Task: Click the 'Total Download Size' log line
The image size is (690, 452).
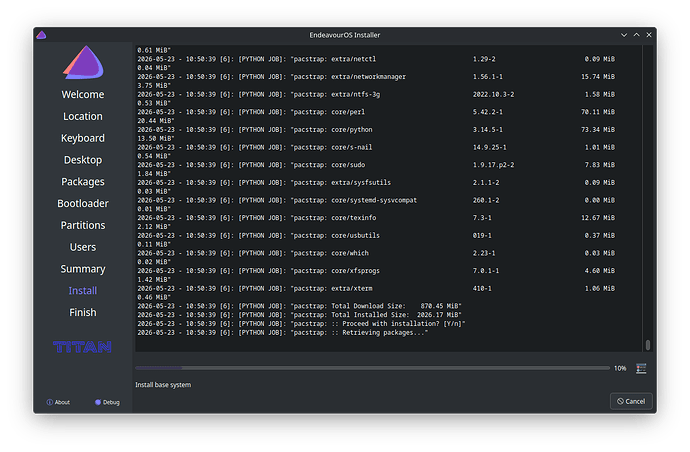Action: (299, 306)
